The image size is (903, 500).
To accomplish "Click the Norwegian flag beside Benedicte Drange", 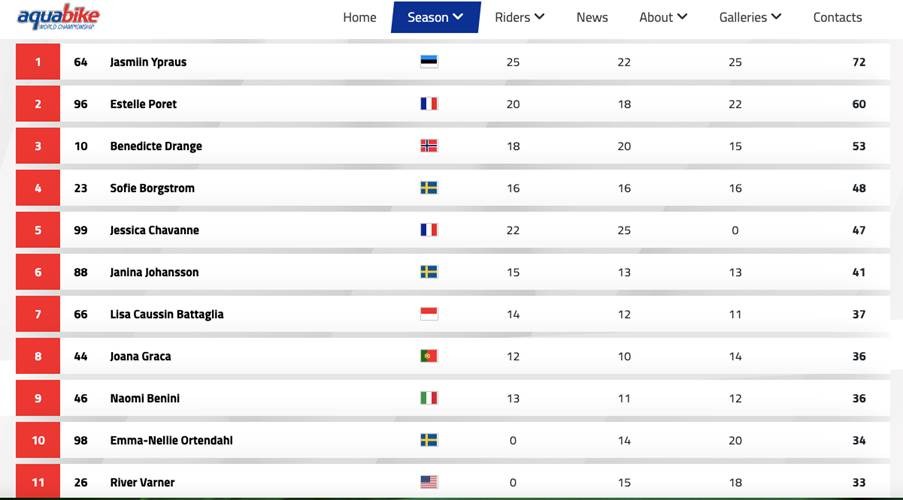I will click(x=428, y=146).
